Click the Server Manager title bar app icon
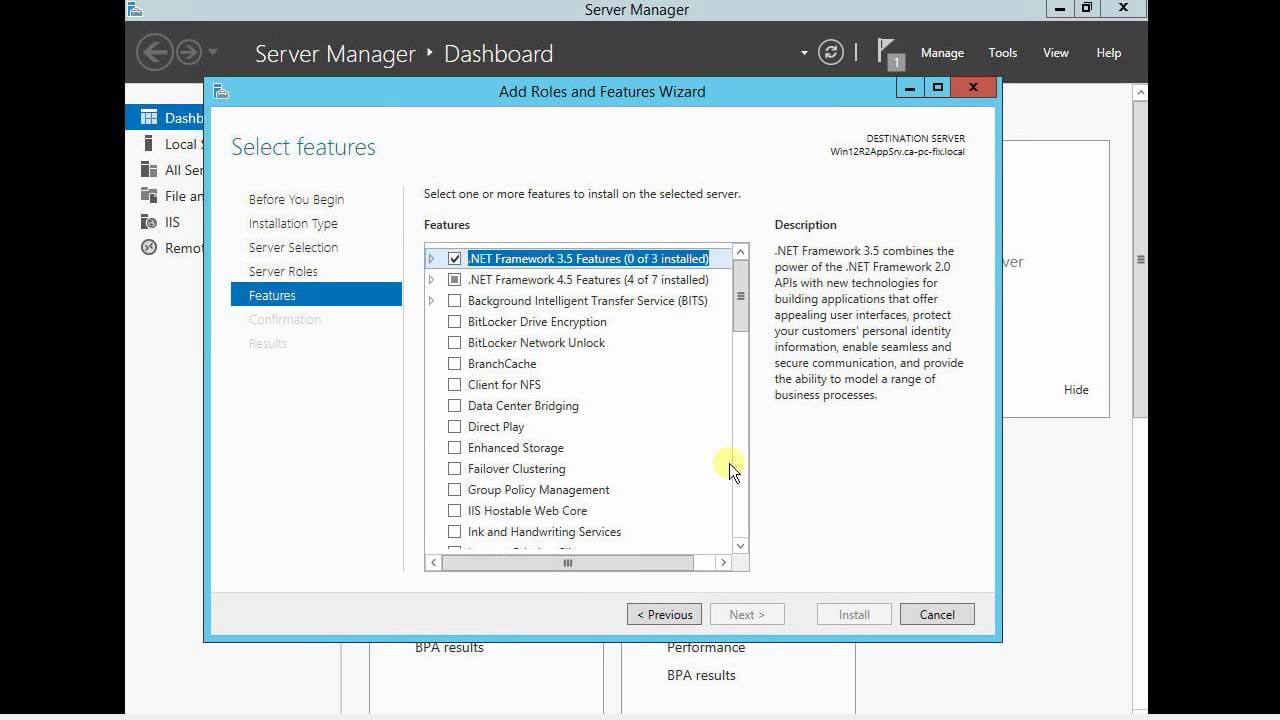This screenshot has height=720, width=1280. tap(135, 10)
